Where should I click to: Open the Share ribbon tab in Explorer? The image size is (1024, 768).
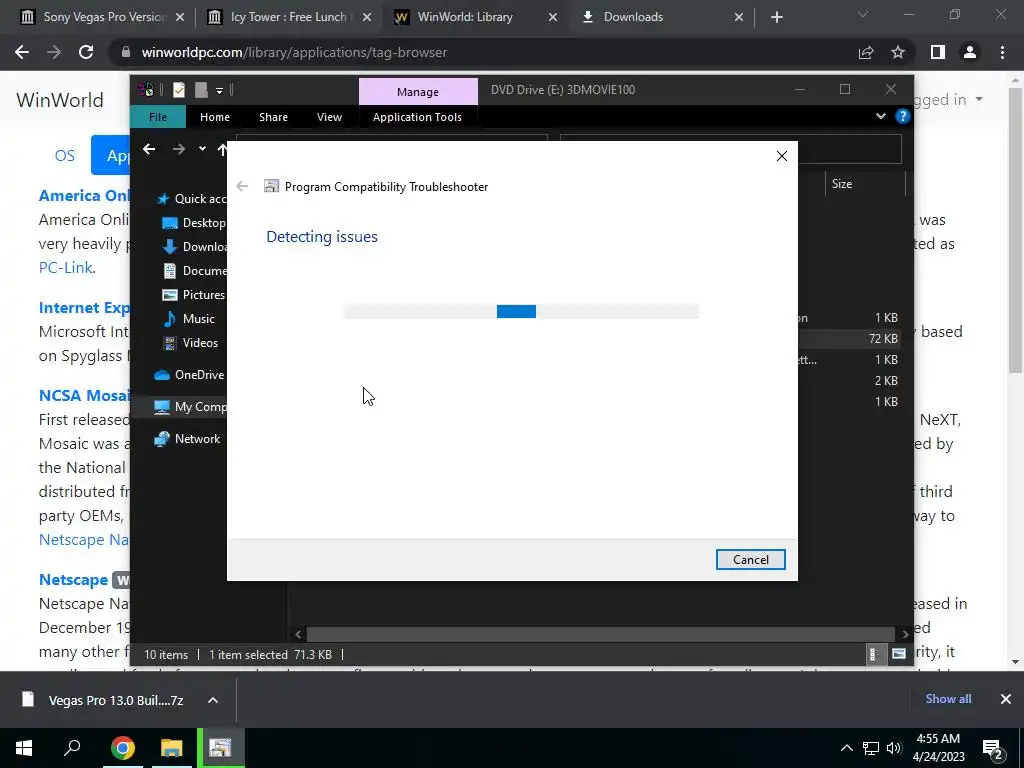(x=273, y=117)
